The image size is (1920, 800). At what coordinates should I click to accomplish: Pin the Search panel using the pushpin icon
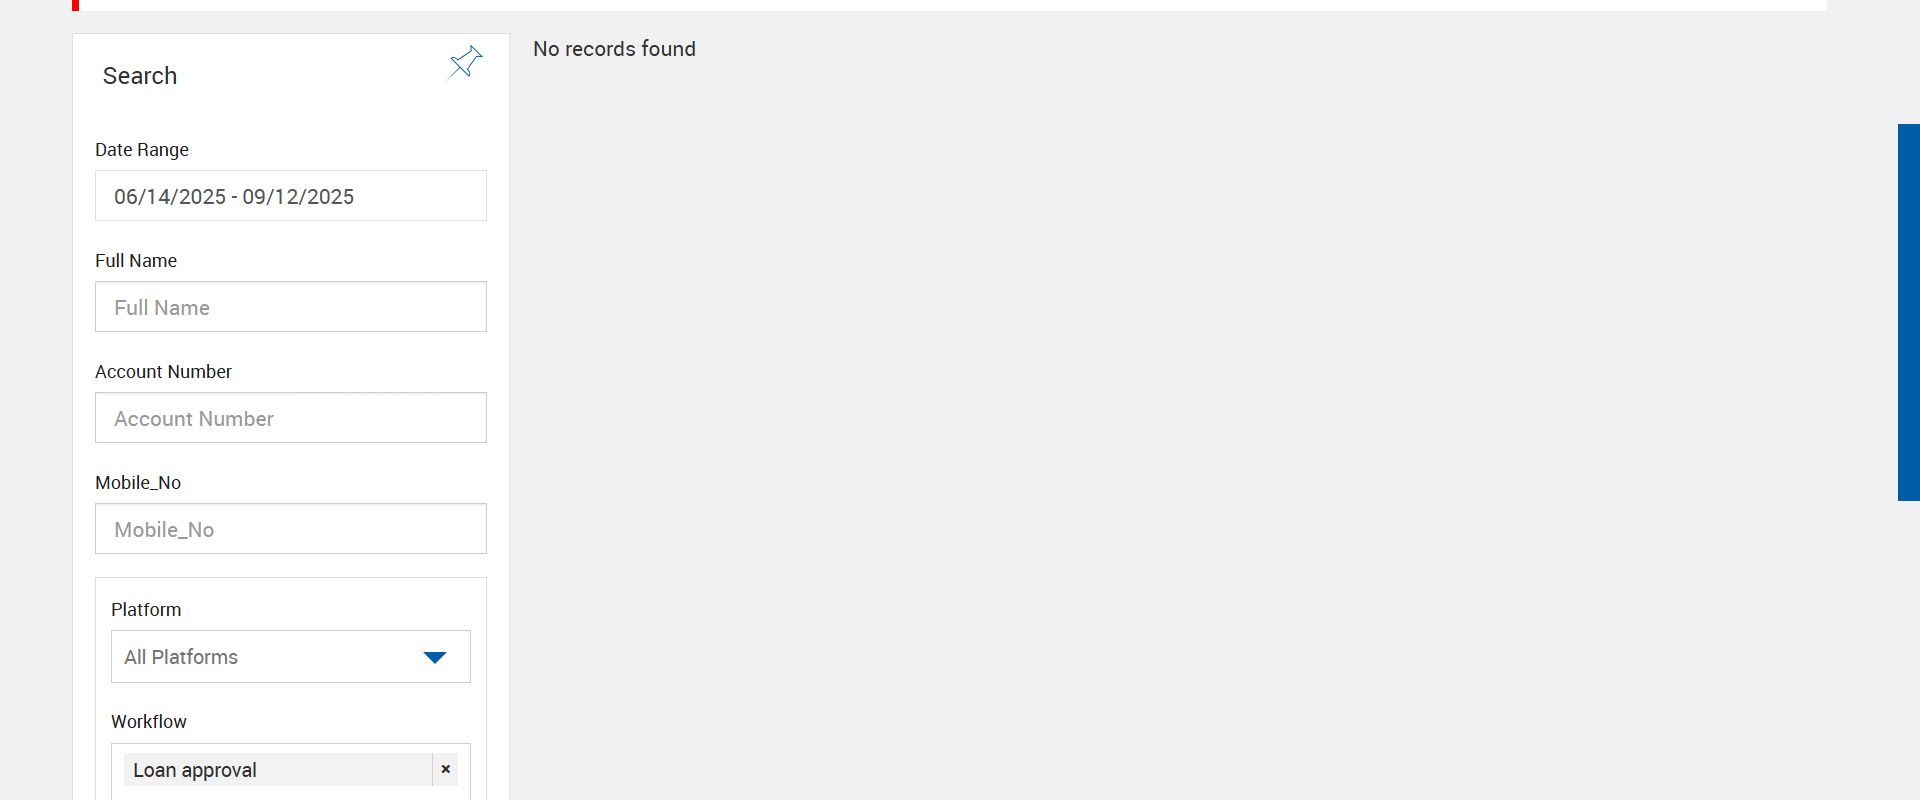(465, 62)
